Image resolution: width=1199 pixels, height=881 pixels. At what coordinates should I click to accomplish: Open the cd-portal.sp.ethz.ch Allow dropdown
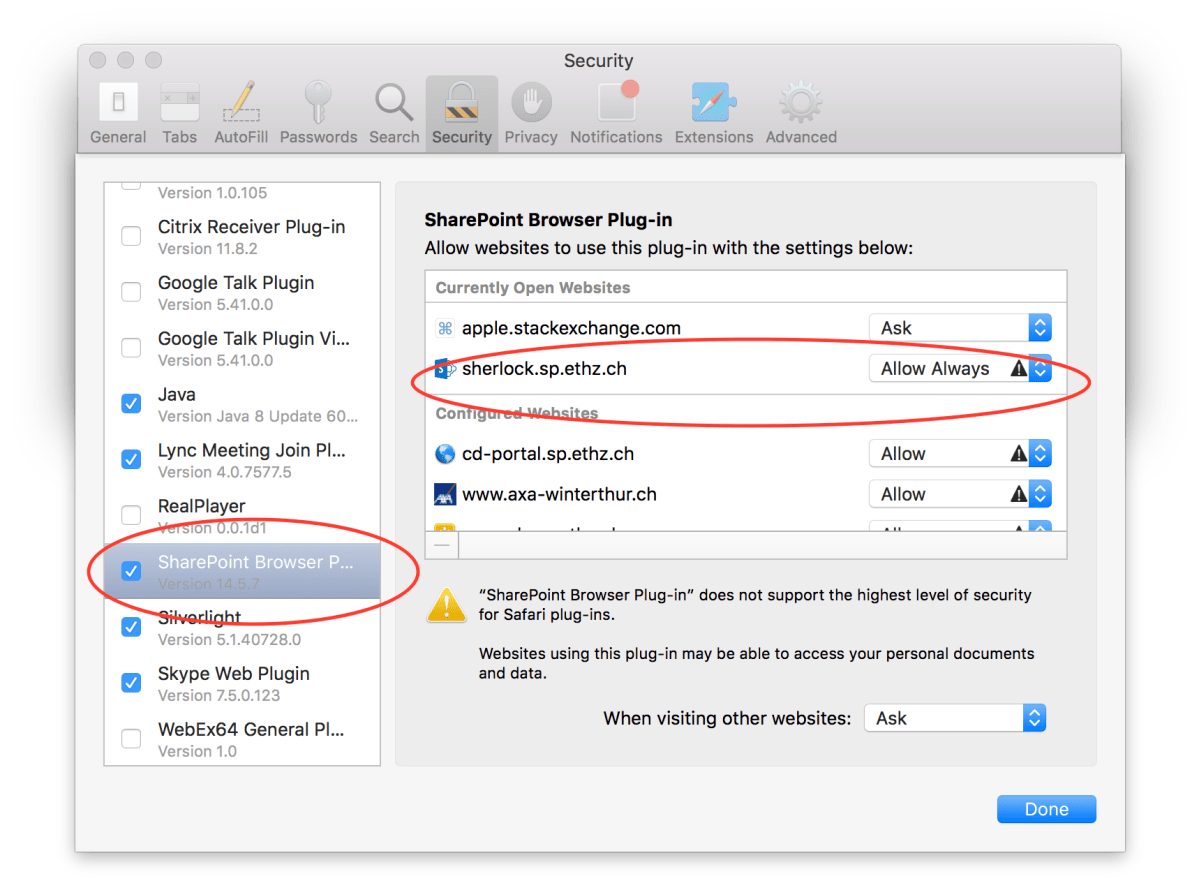point(960,454)
